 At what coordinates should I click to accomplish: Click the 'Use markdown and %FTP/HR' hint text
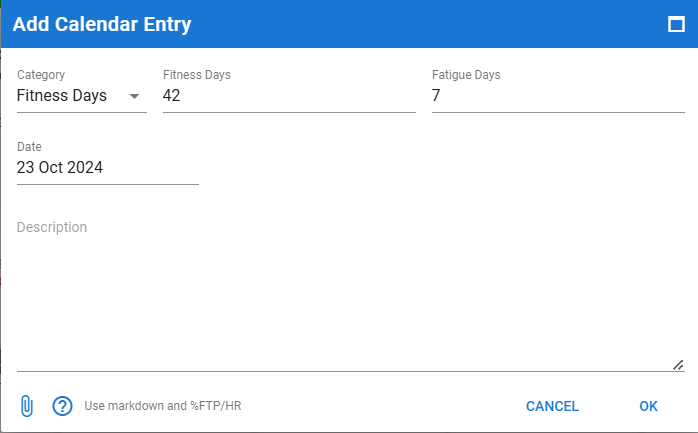click(x=163, y=406)
